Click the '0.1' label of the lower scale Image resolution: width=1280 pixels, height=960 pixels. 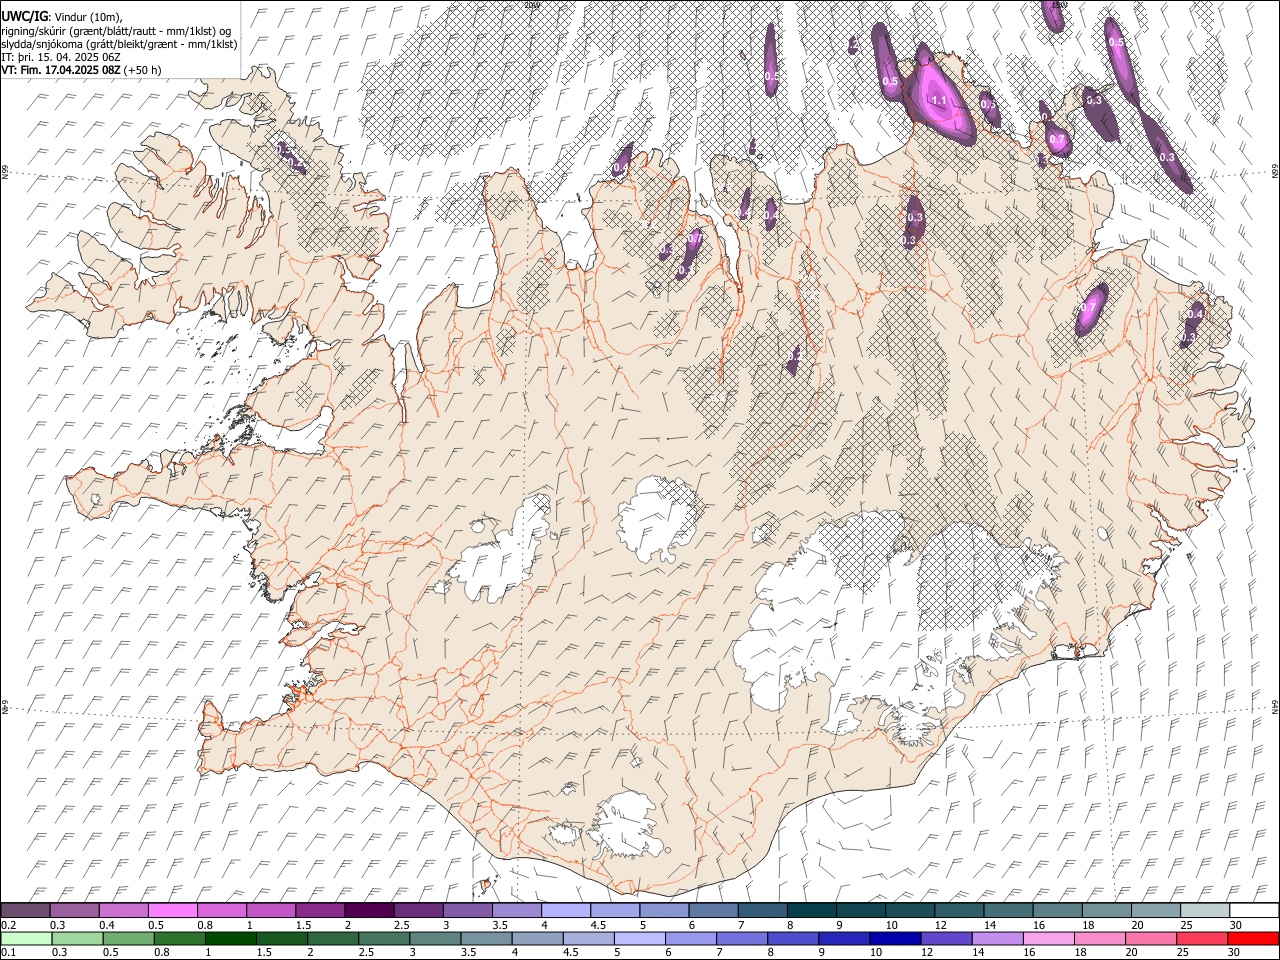click(x=9, y=953)
